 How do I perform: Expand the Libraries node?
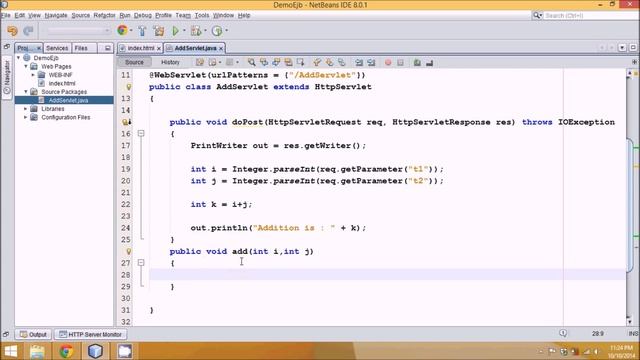26,109
